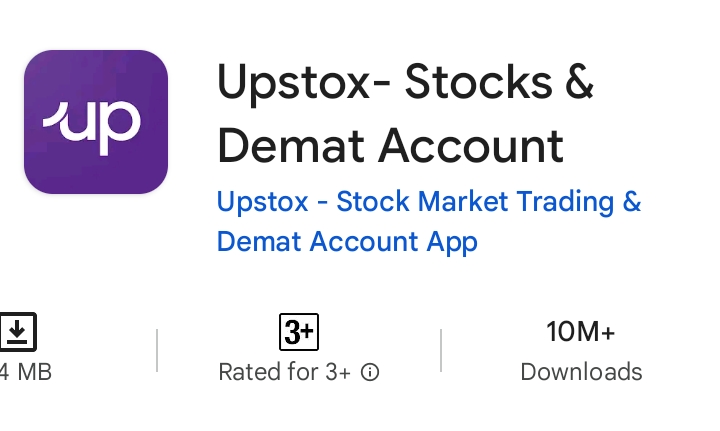
Task: Click the purple Upstox app icon
Action: pos(96,122)
